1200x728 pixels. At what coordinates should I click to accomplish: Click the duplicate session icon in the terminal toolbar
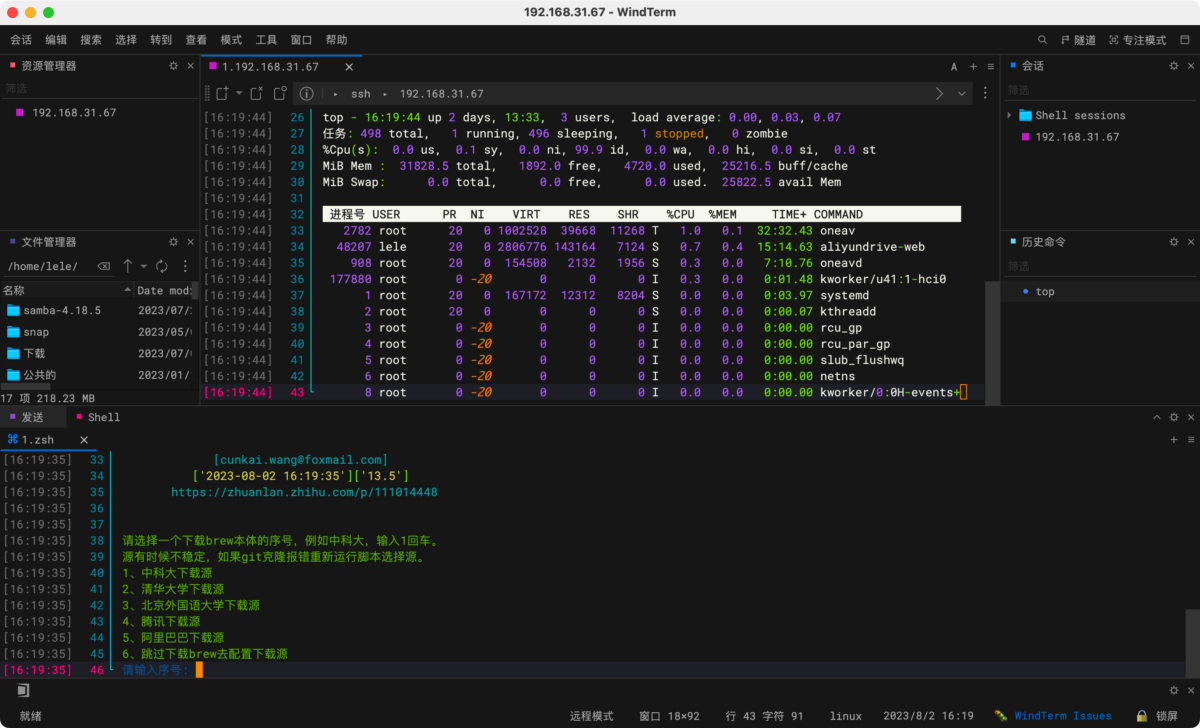point(280,94)
